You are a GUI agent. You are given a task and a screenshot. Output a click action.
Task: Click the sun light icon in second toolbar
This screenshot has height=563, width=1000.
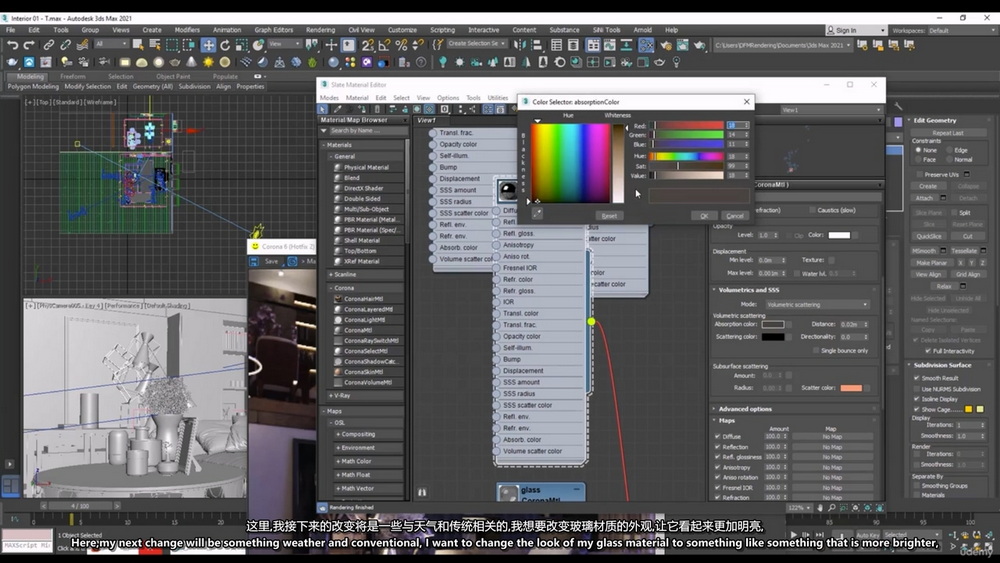coord(208,62)
